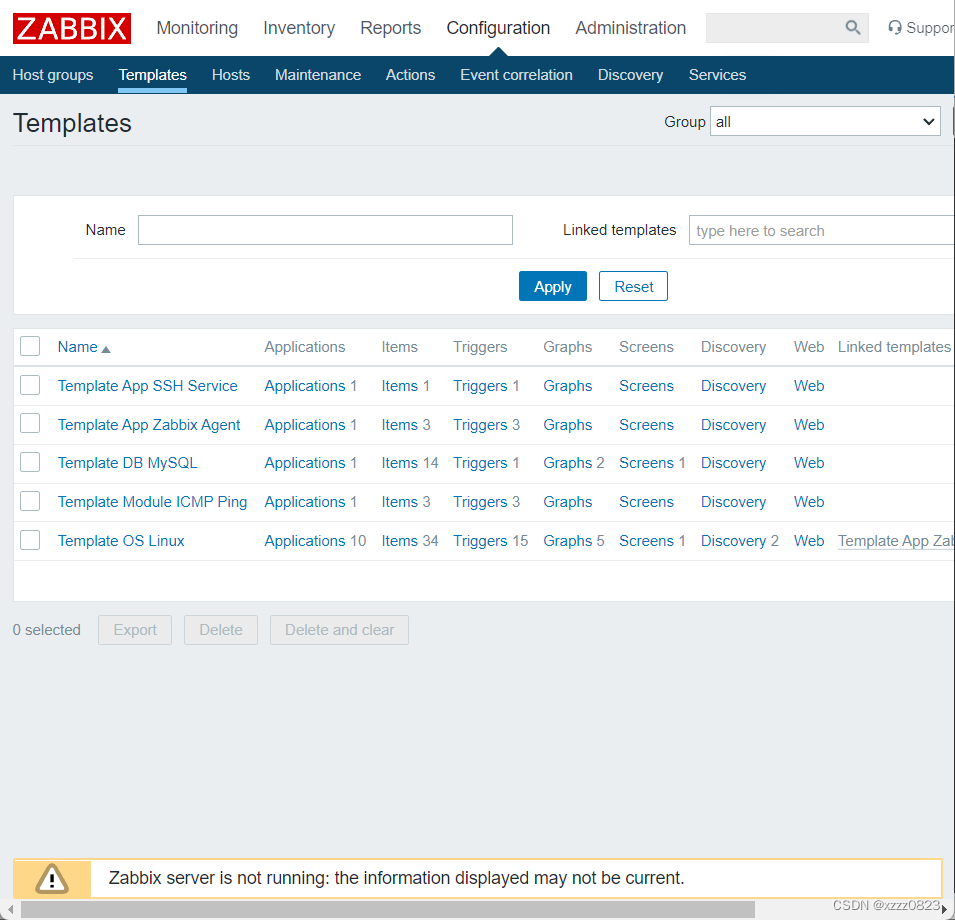Check the Template App SSH Service checkbox
This screenshot has width=955, height=920.
30,385
